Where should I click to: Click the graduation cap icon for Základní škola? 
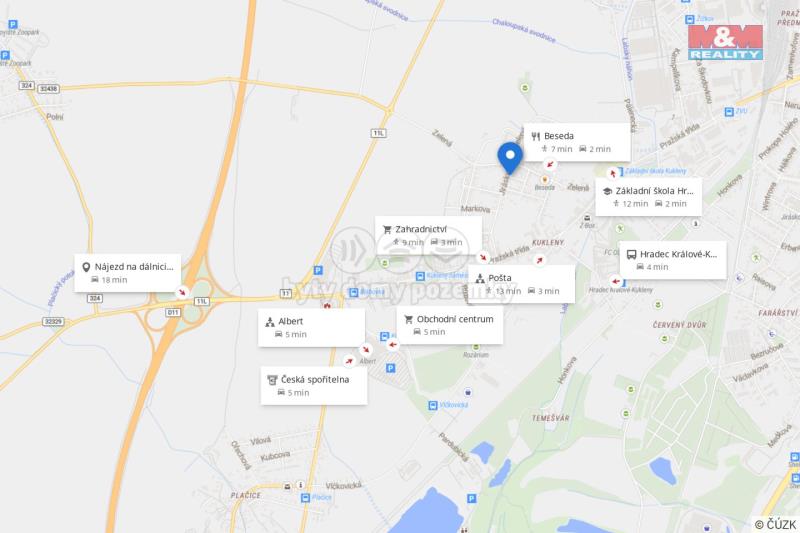tap(607, 191)
